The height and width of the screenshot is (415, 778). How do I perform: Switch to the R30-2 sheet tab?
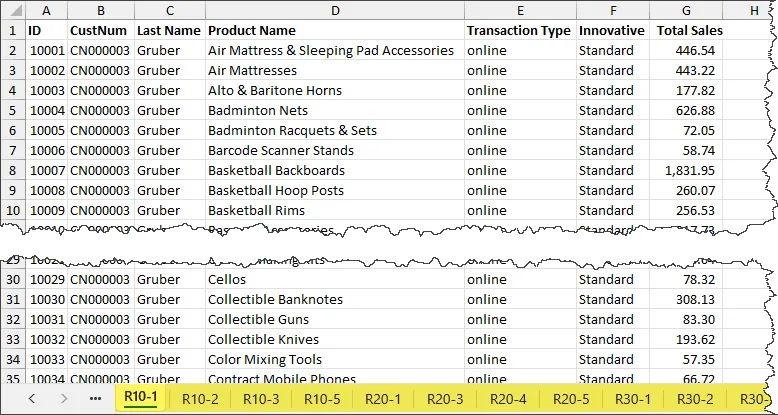coord(694,398)
